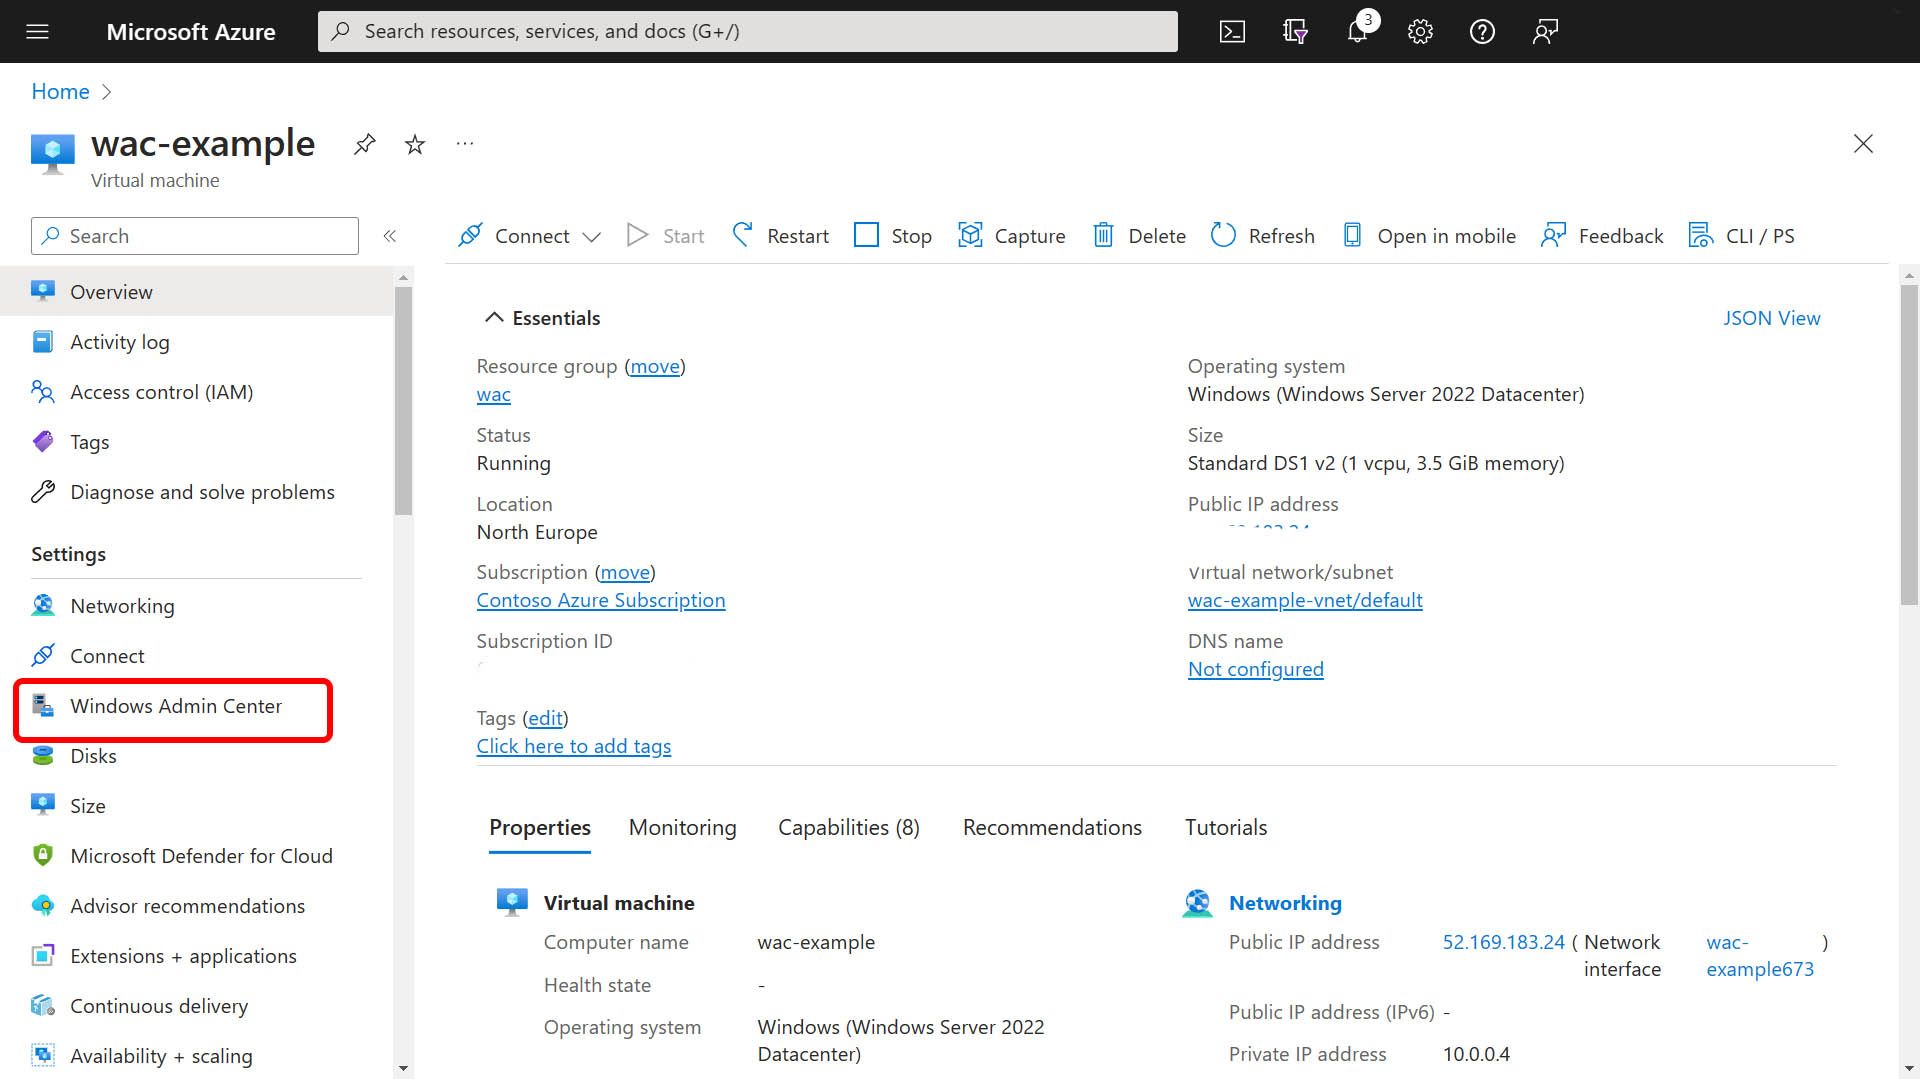Click the resource search field
Screen dimensions: 1920x1079
pyautogui.click(x=746, y=31)
